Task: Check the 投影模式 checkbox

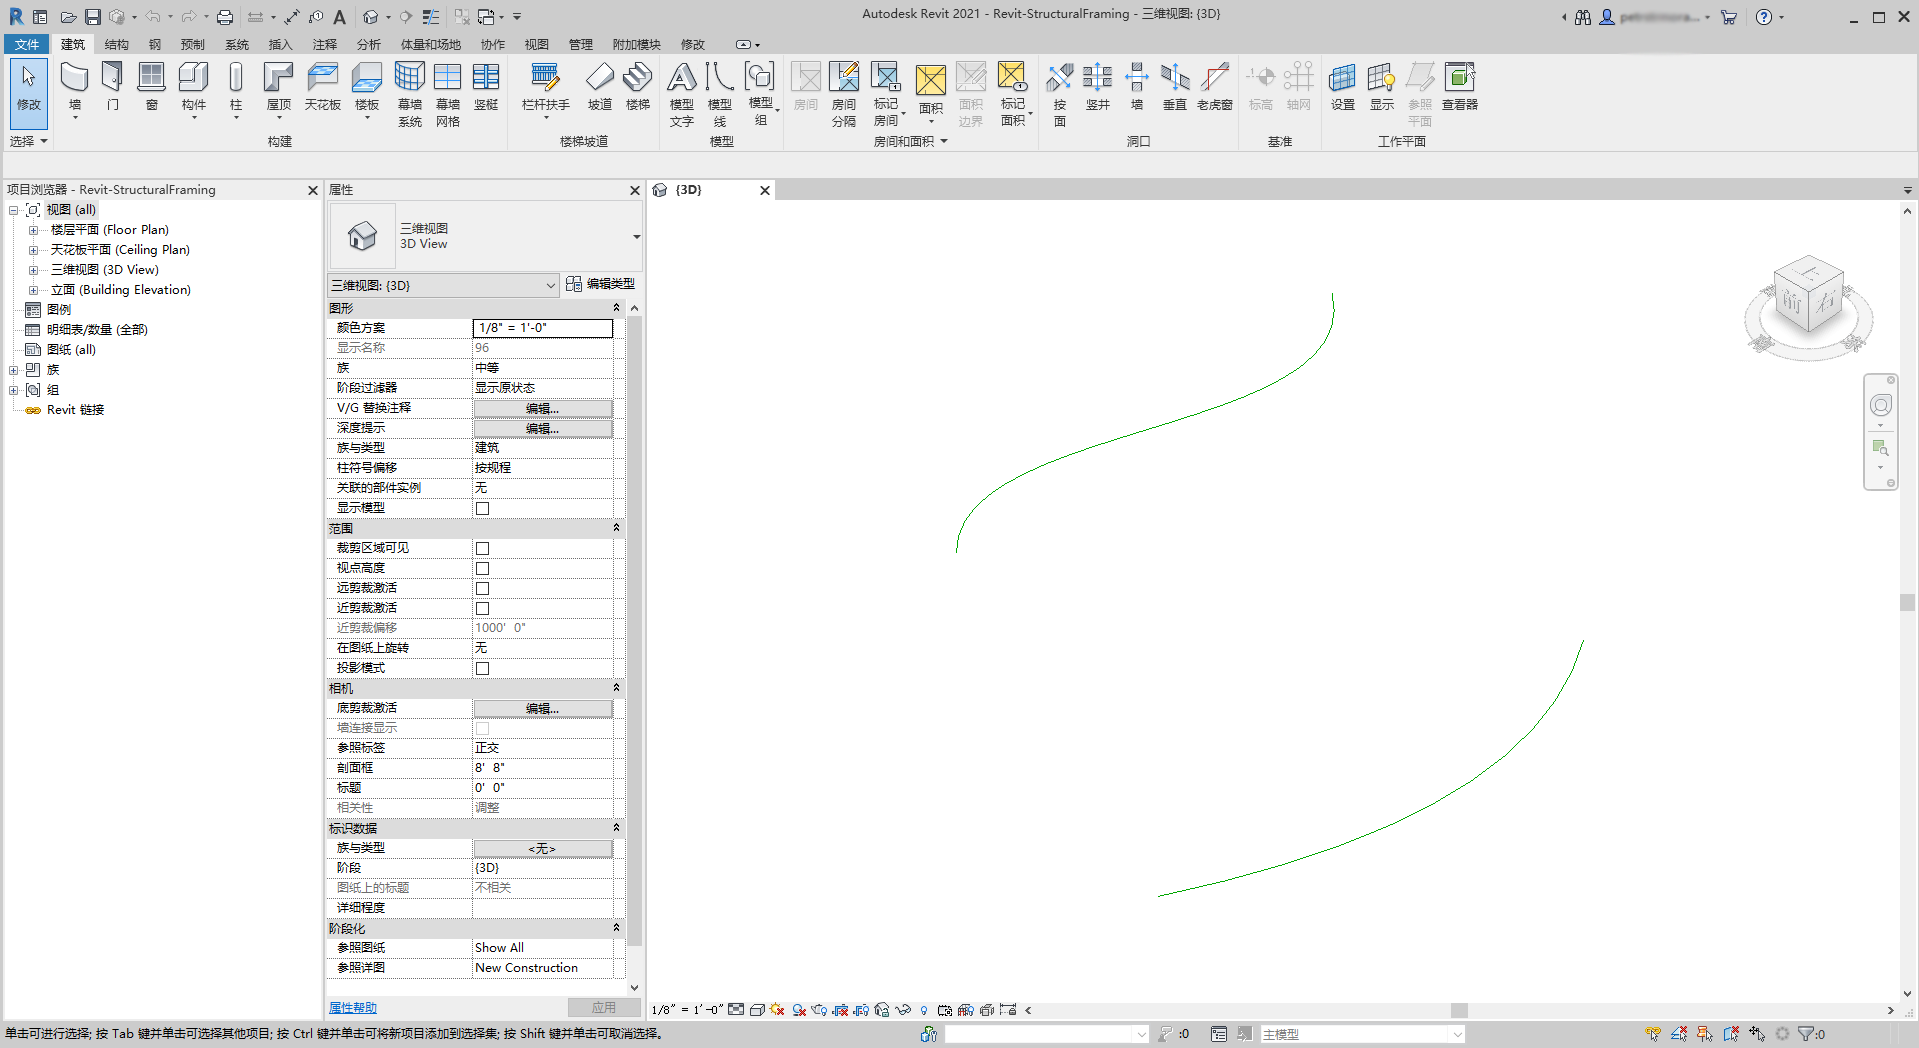Action: tap(482, 668)
